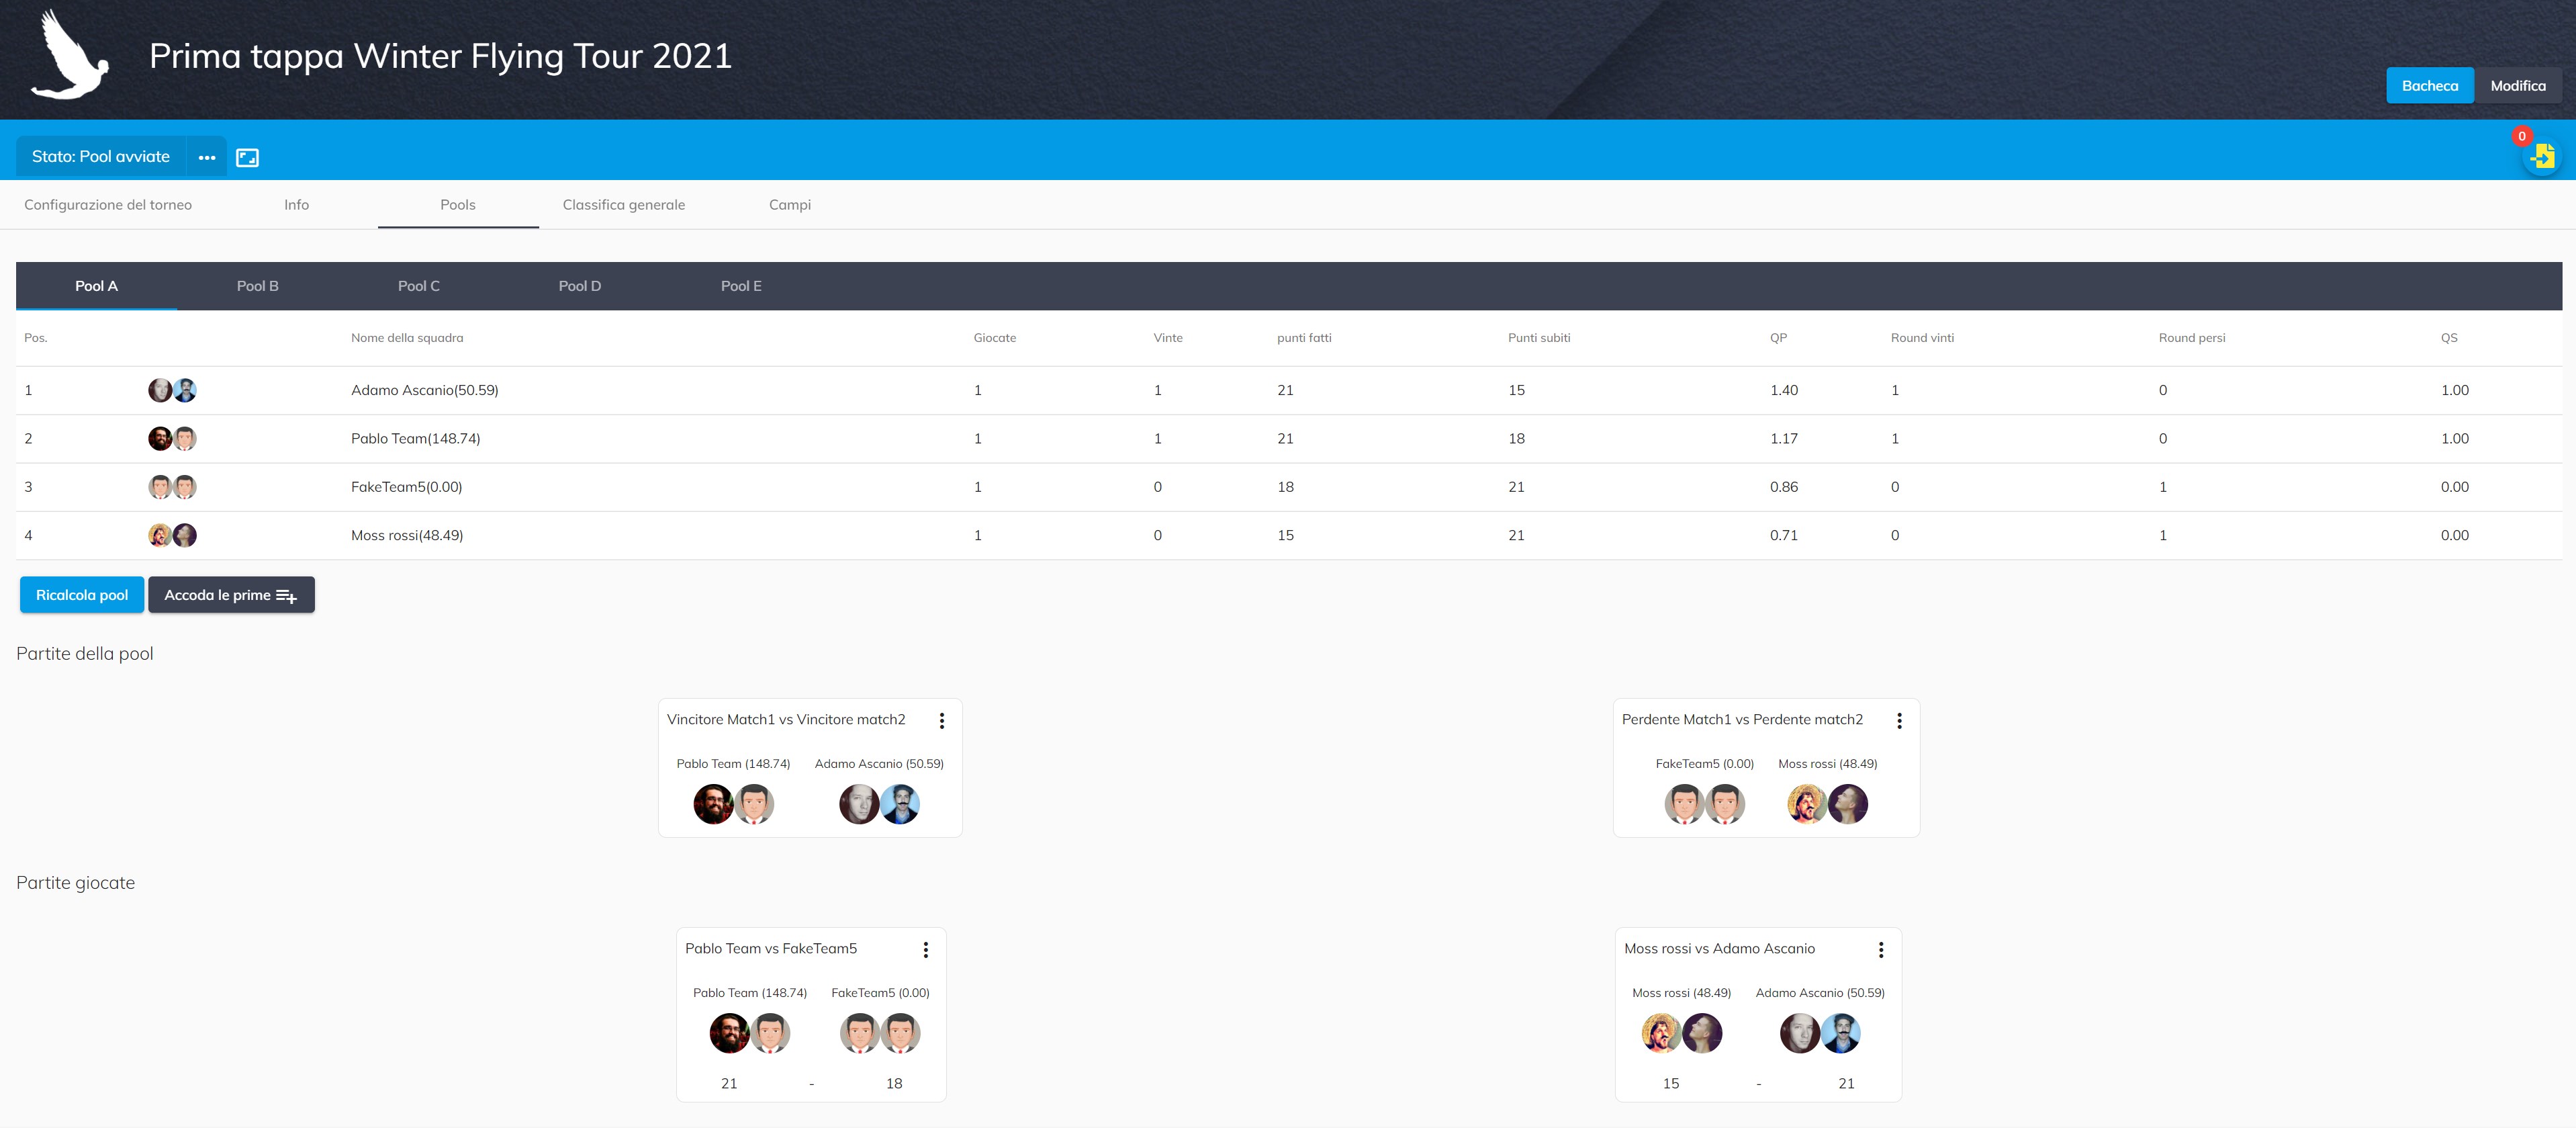Open options for Perdente Match1 vs Perdente match2

pyautogui.click(x=1899, y=720)
